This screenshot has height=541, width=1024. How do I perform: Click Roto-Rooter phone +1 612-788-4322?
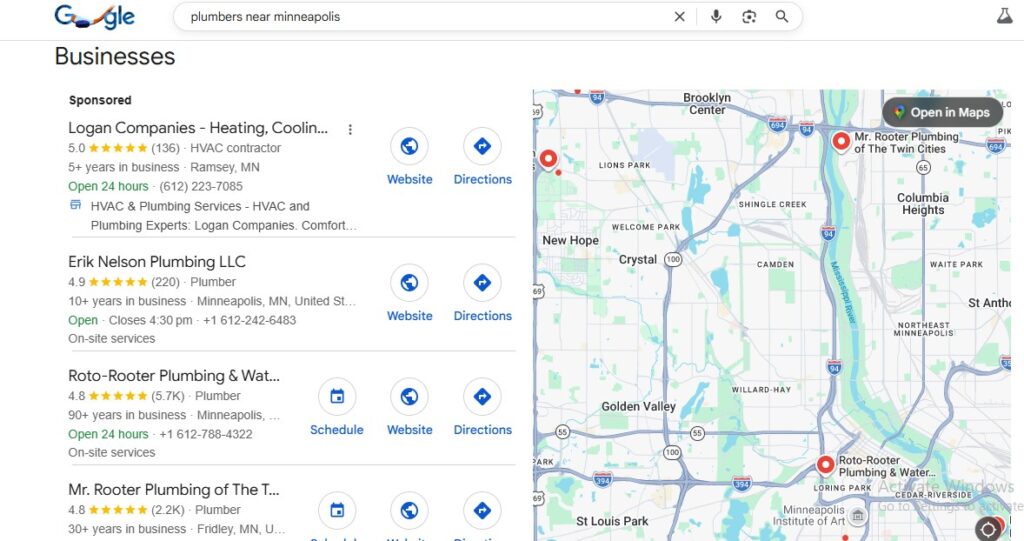pos(206,434)
